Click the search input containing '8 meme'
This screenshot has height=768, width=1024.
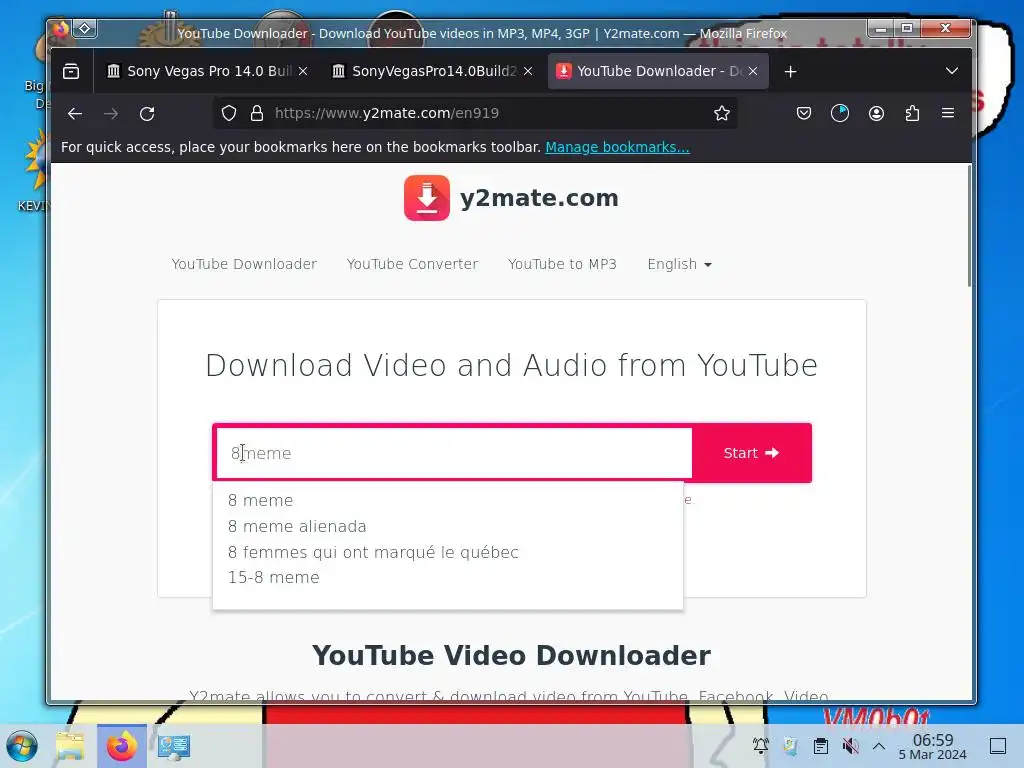tap(453, 453)
